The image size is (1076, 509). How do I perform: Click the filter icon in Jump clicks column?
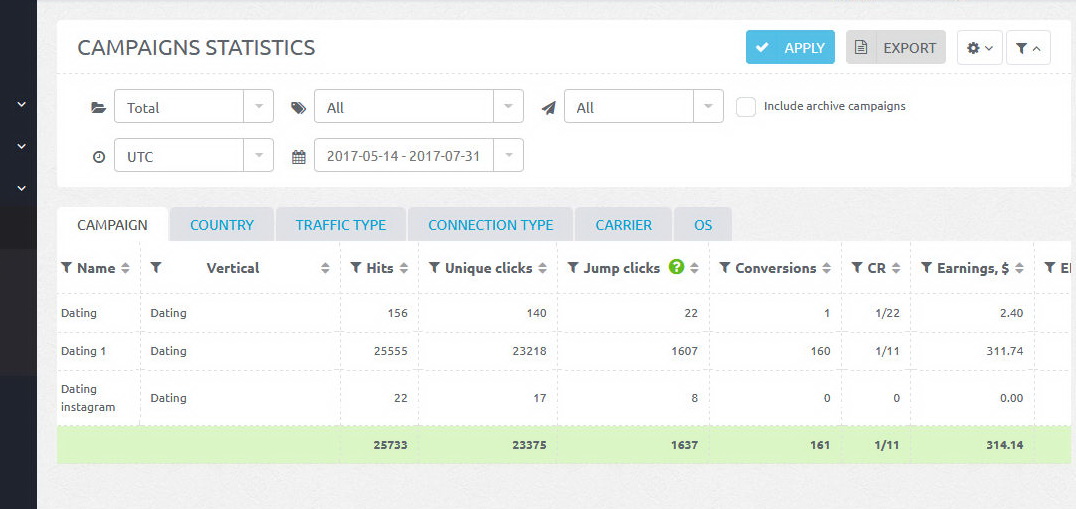[x=573, y=268]
